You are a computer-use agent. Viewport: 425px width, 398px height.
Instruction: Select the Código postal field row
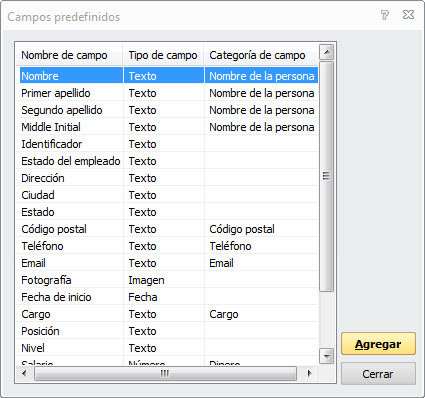(167, 229)
